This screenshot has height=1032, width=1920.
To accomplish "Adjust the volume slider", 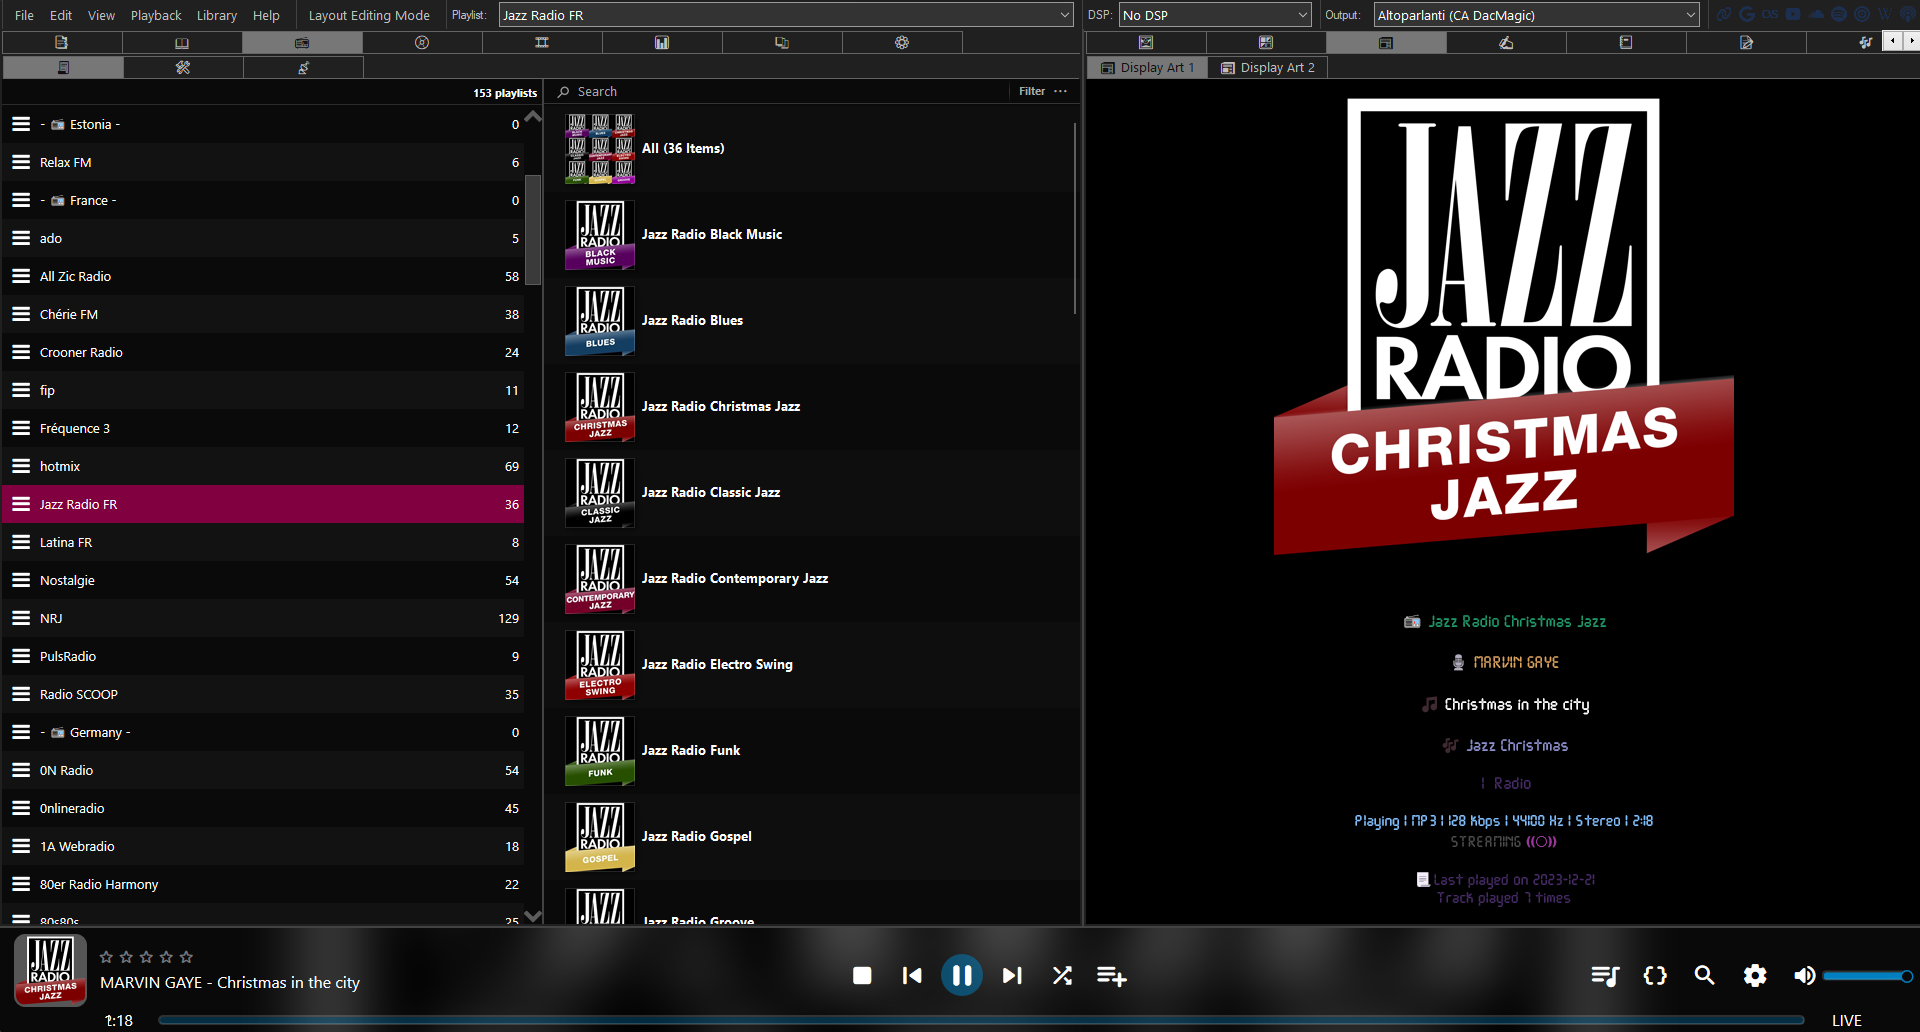I will (1867, 976).
